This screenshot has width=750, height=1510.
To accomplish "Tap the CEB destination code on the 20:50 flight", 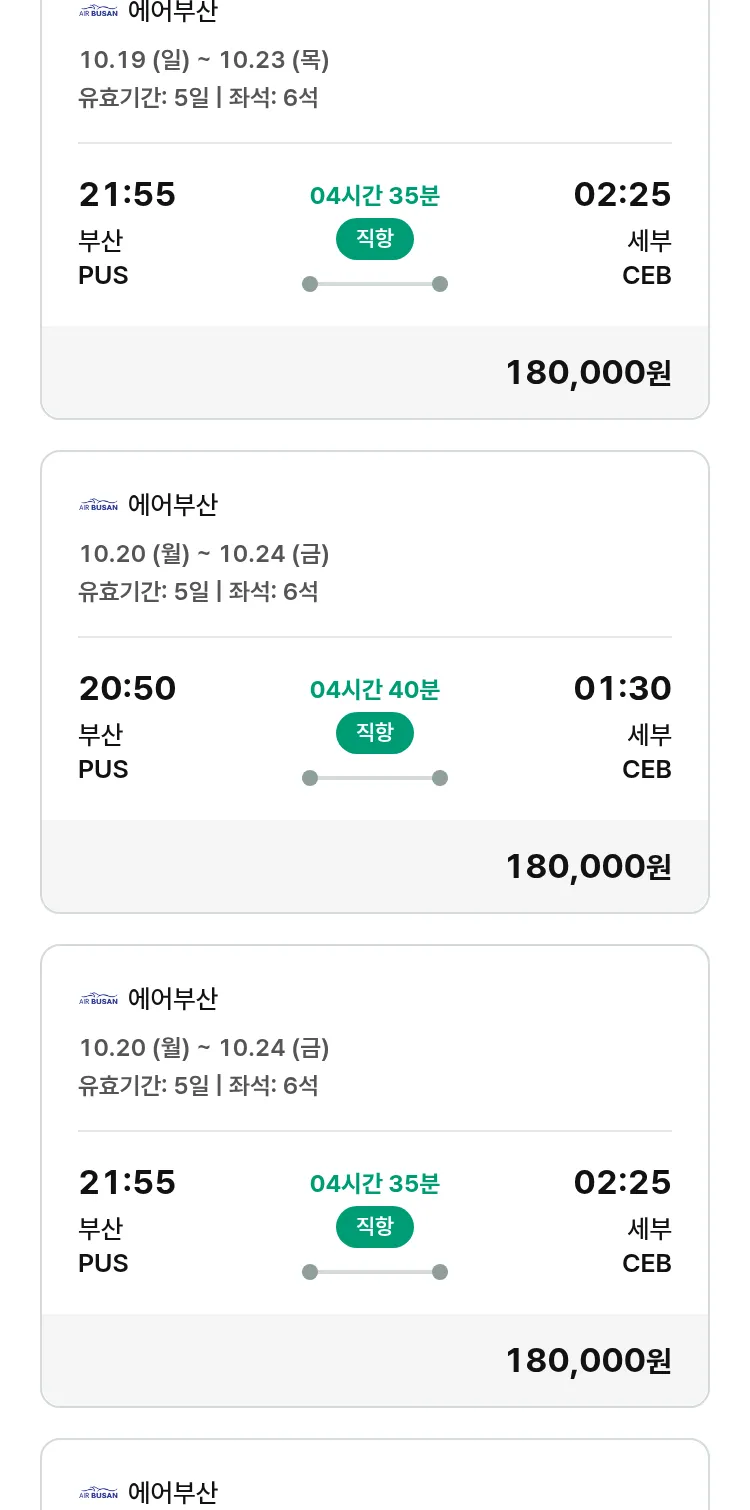I will [646, 769].
